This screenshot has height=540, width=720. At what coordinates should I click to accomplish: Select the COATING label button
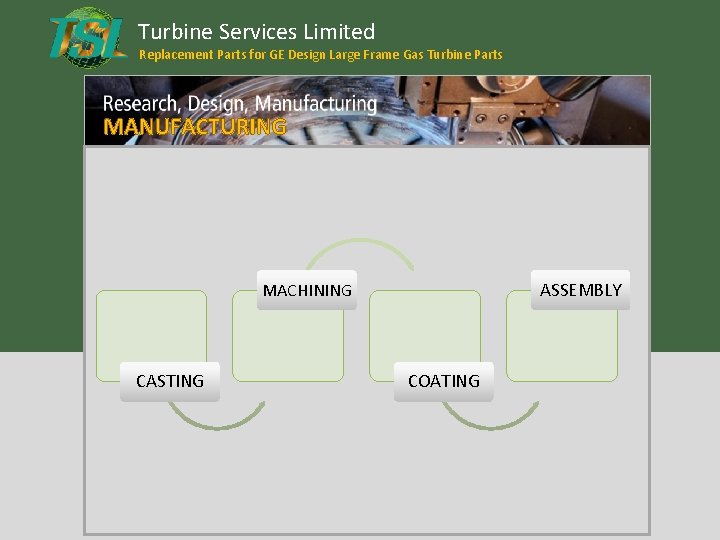point(444,382)
